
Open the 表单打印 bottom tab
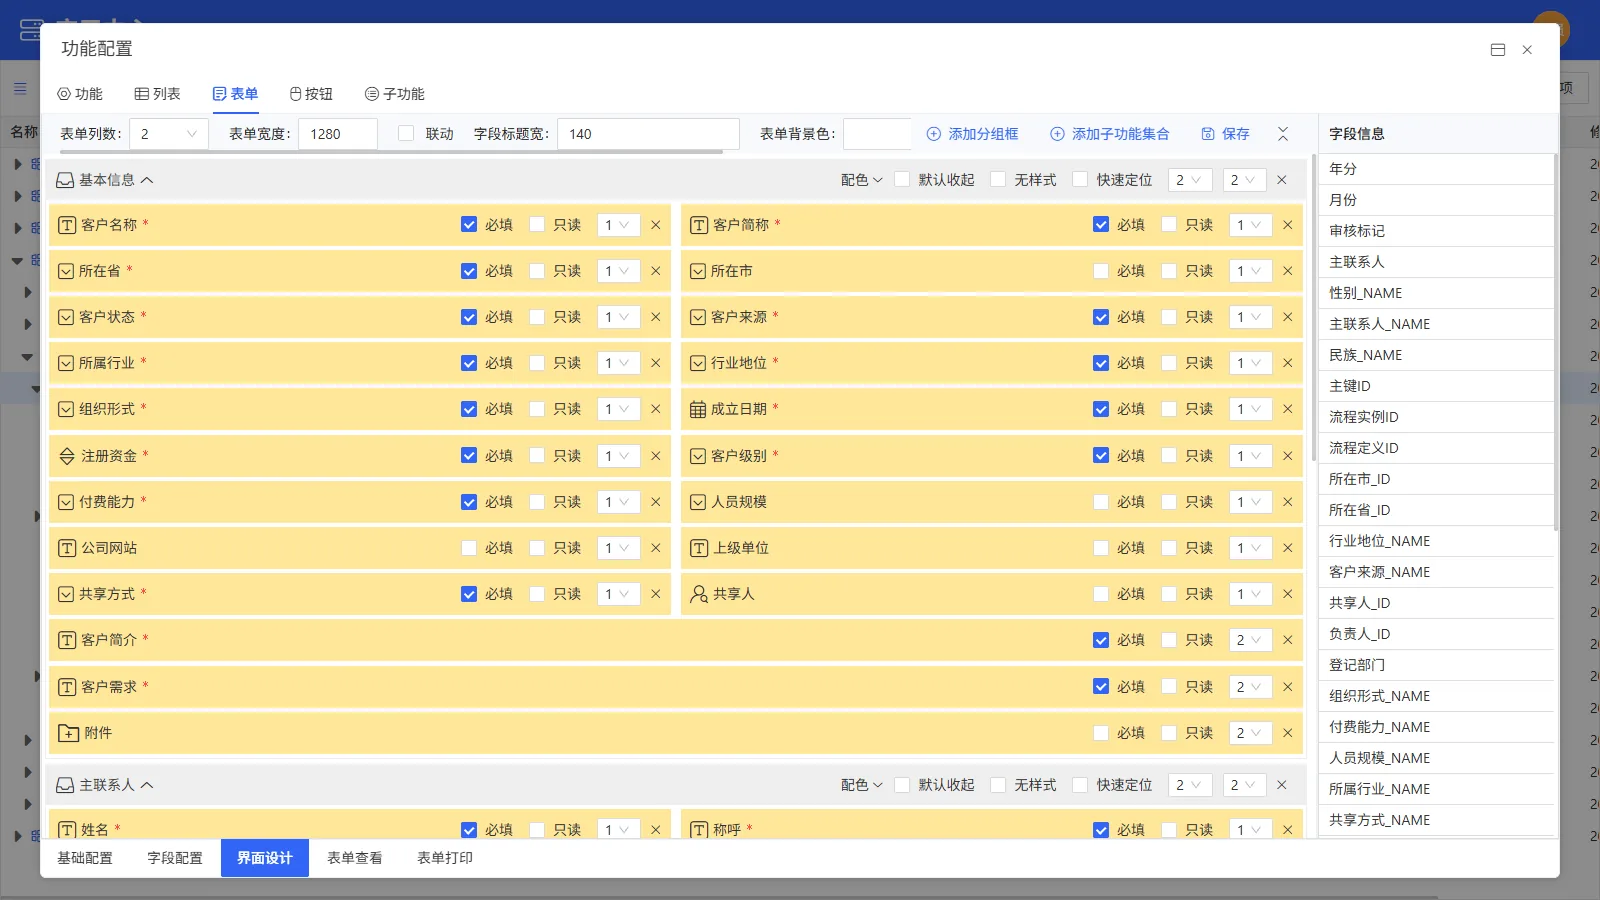pos(445,858)
